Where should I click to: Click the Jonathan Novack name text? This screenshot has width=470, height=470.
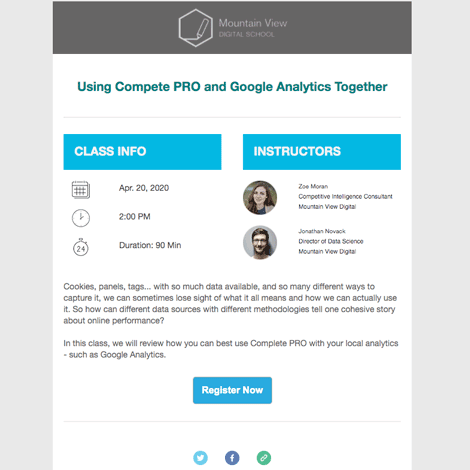[x=322, y=231]
